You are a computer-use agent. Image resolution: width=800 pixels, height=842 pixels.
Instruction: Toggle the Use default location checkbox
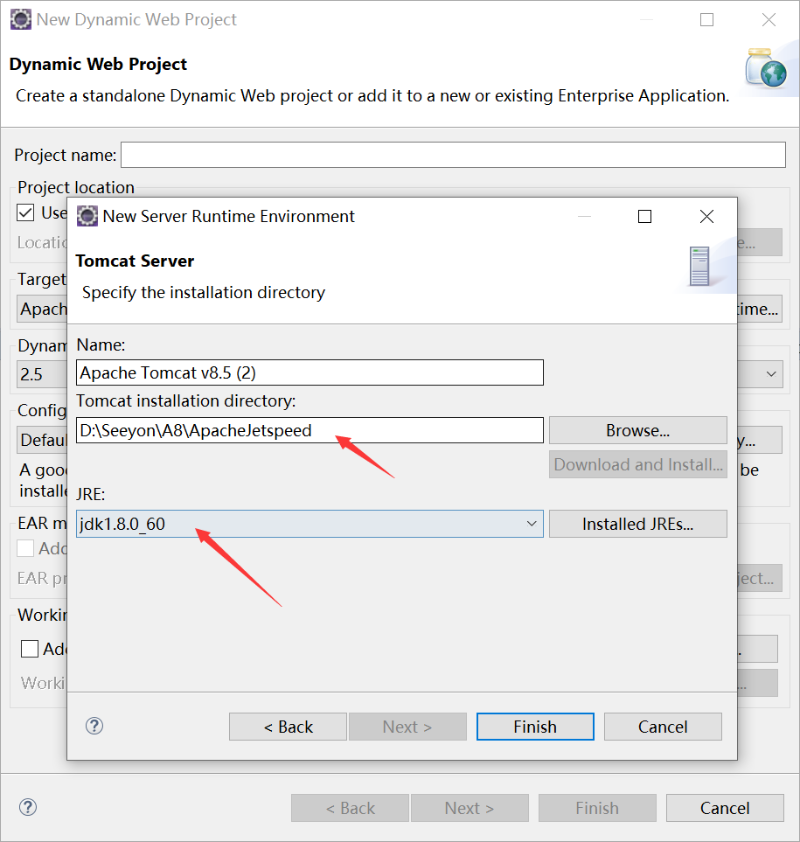pos(27,213)
